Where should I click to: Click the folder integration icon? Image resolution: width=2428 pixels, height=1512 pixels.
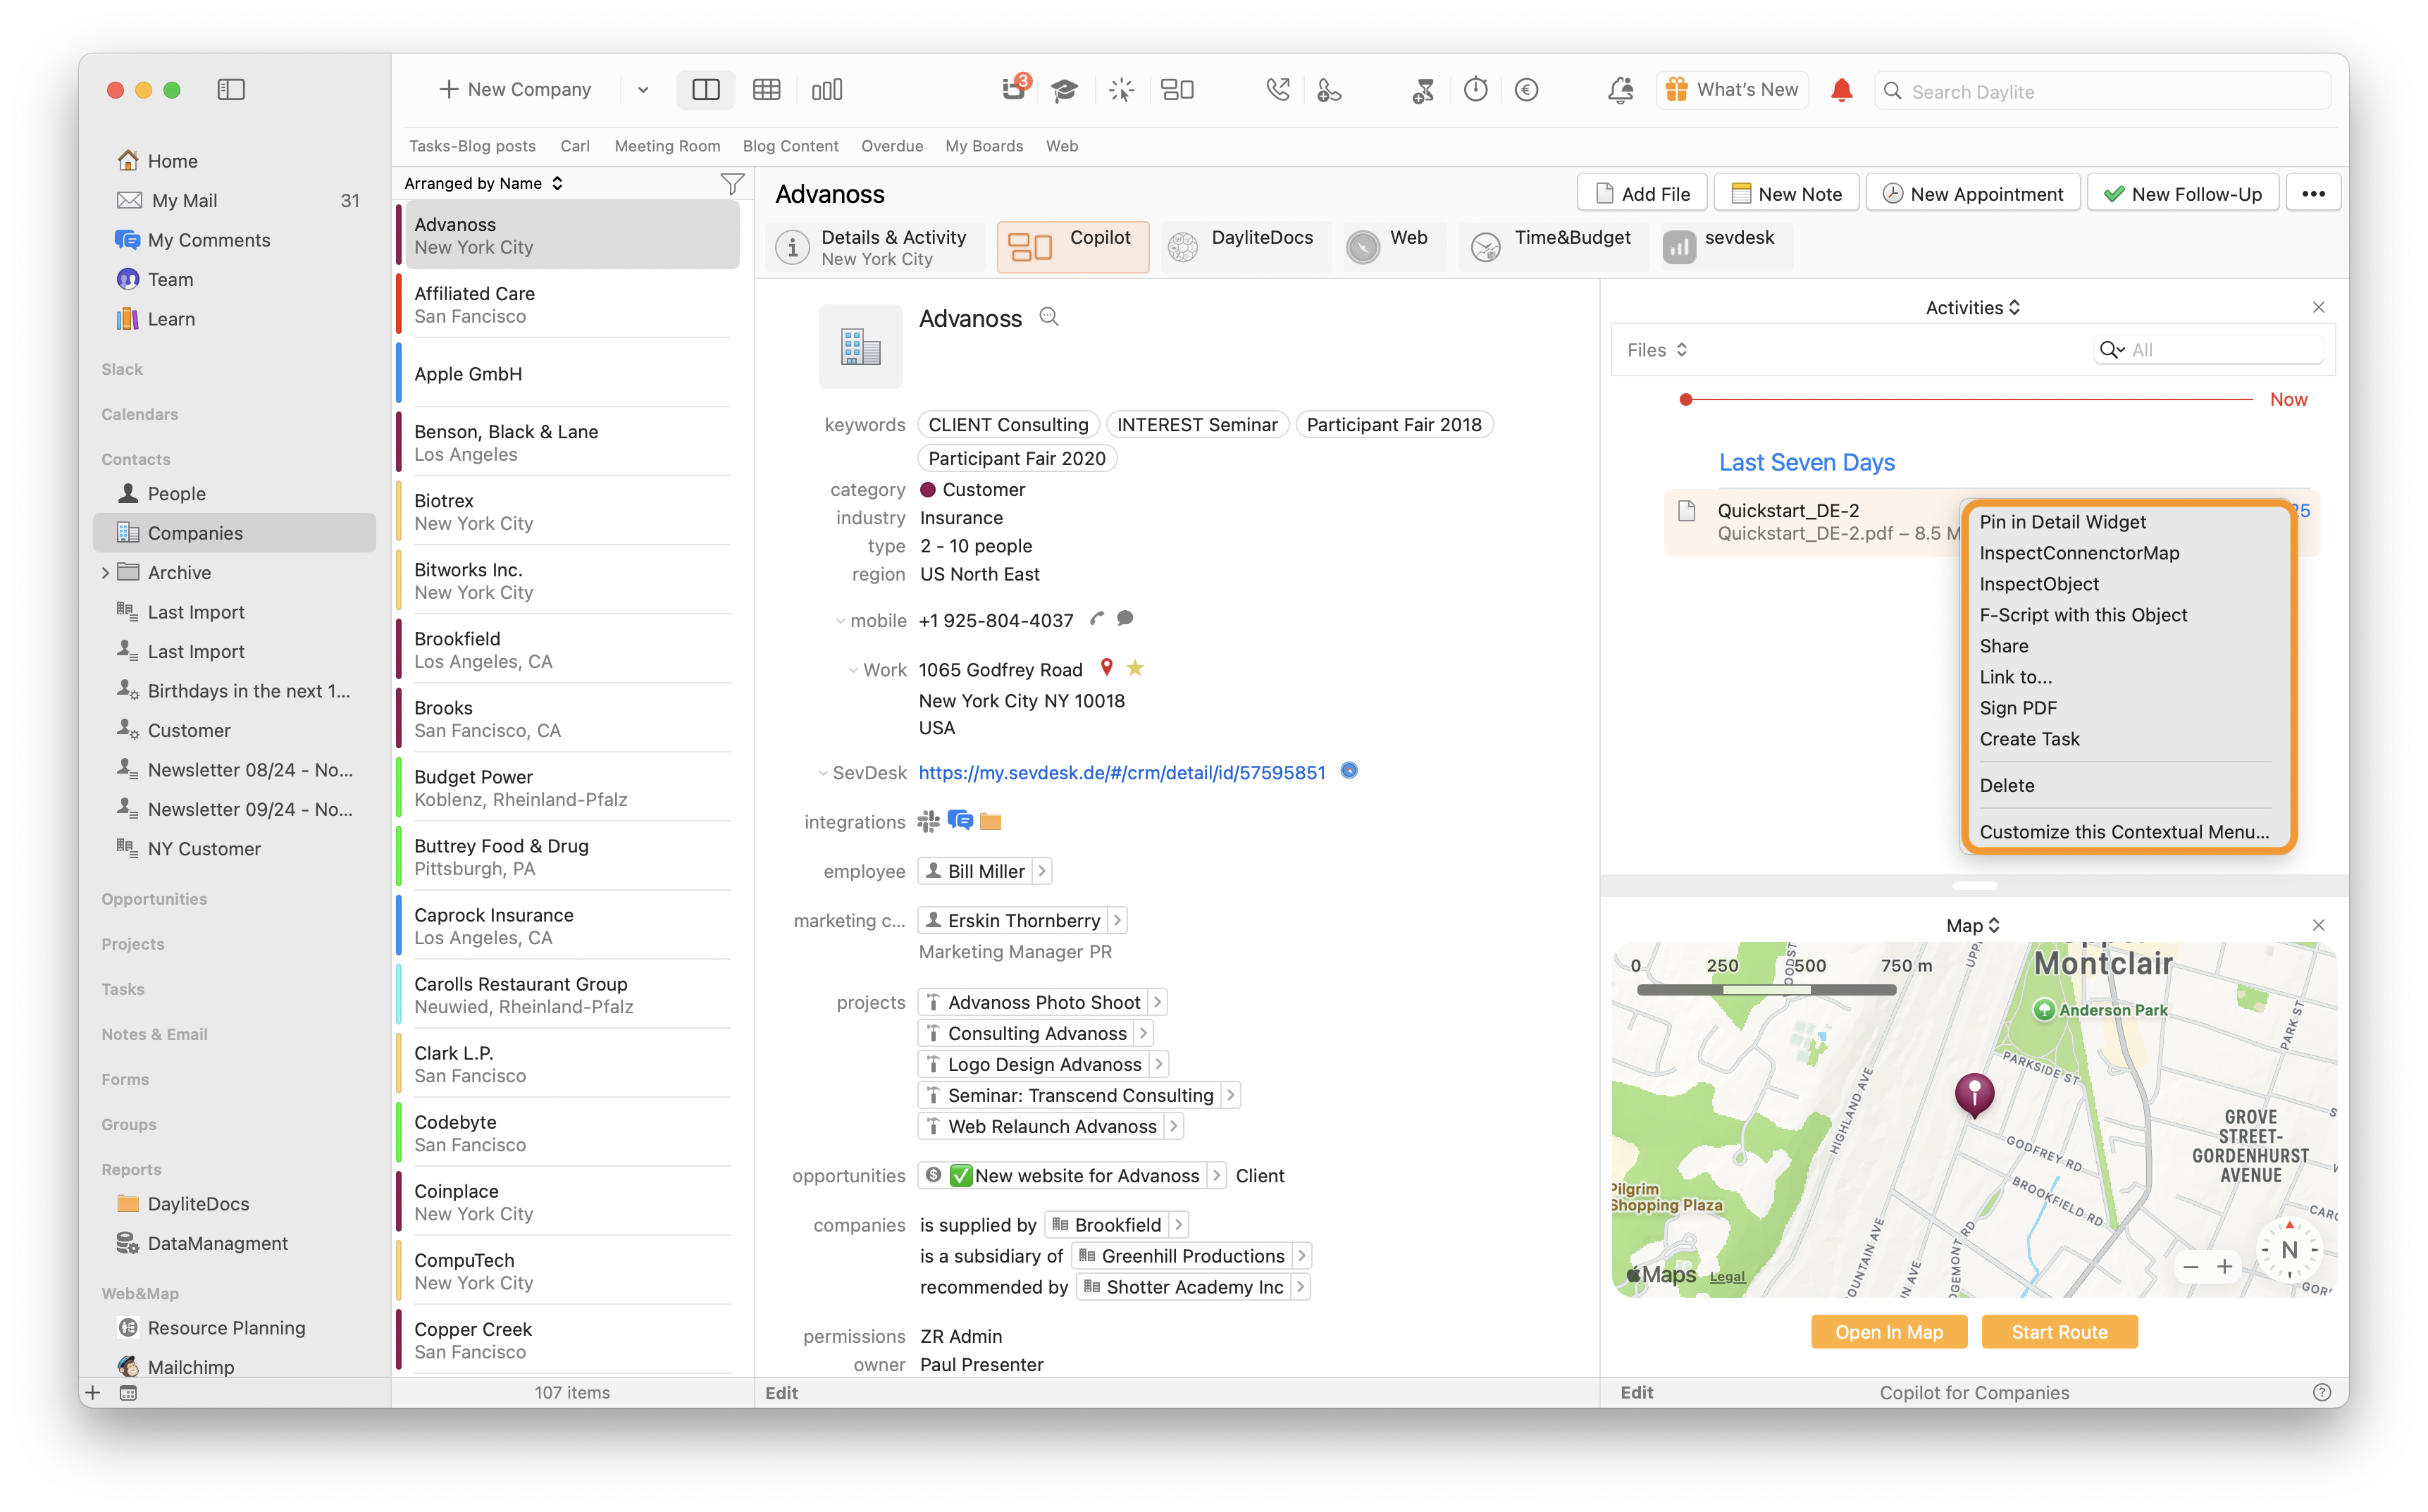pyautogui.click(x=991, y=821)
